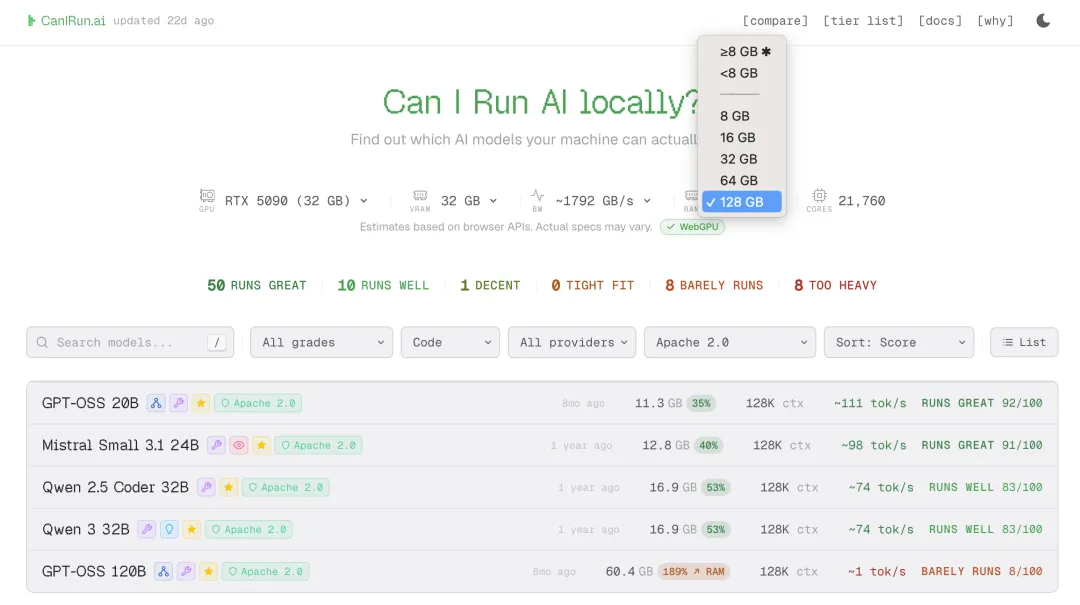Viewport: 1080px width, 605px height.
Task: Click GPT-OSS 20B Apache 2.0 badge
Action: (x=258, y=403)
